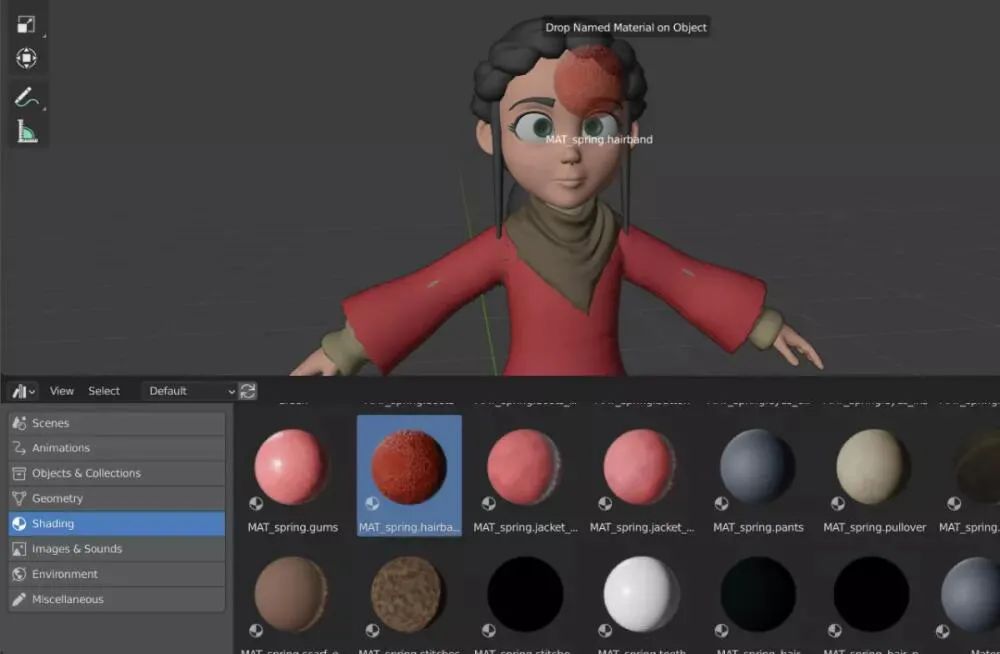The height and width of the screenshot is (654, 1000).
Task: Activate the Annotate pencil tool
Action: coord(26,98)
